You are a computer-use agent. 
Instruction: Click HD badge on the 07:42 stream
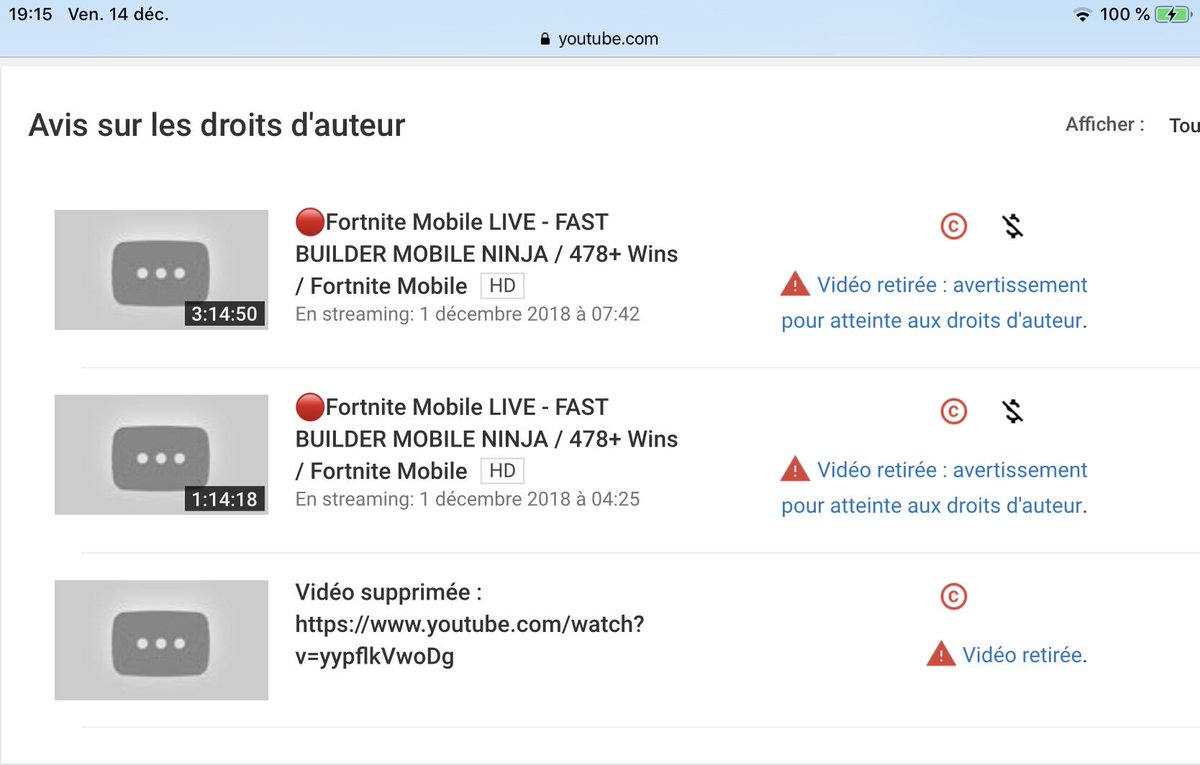coord(502,286)
